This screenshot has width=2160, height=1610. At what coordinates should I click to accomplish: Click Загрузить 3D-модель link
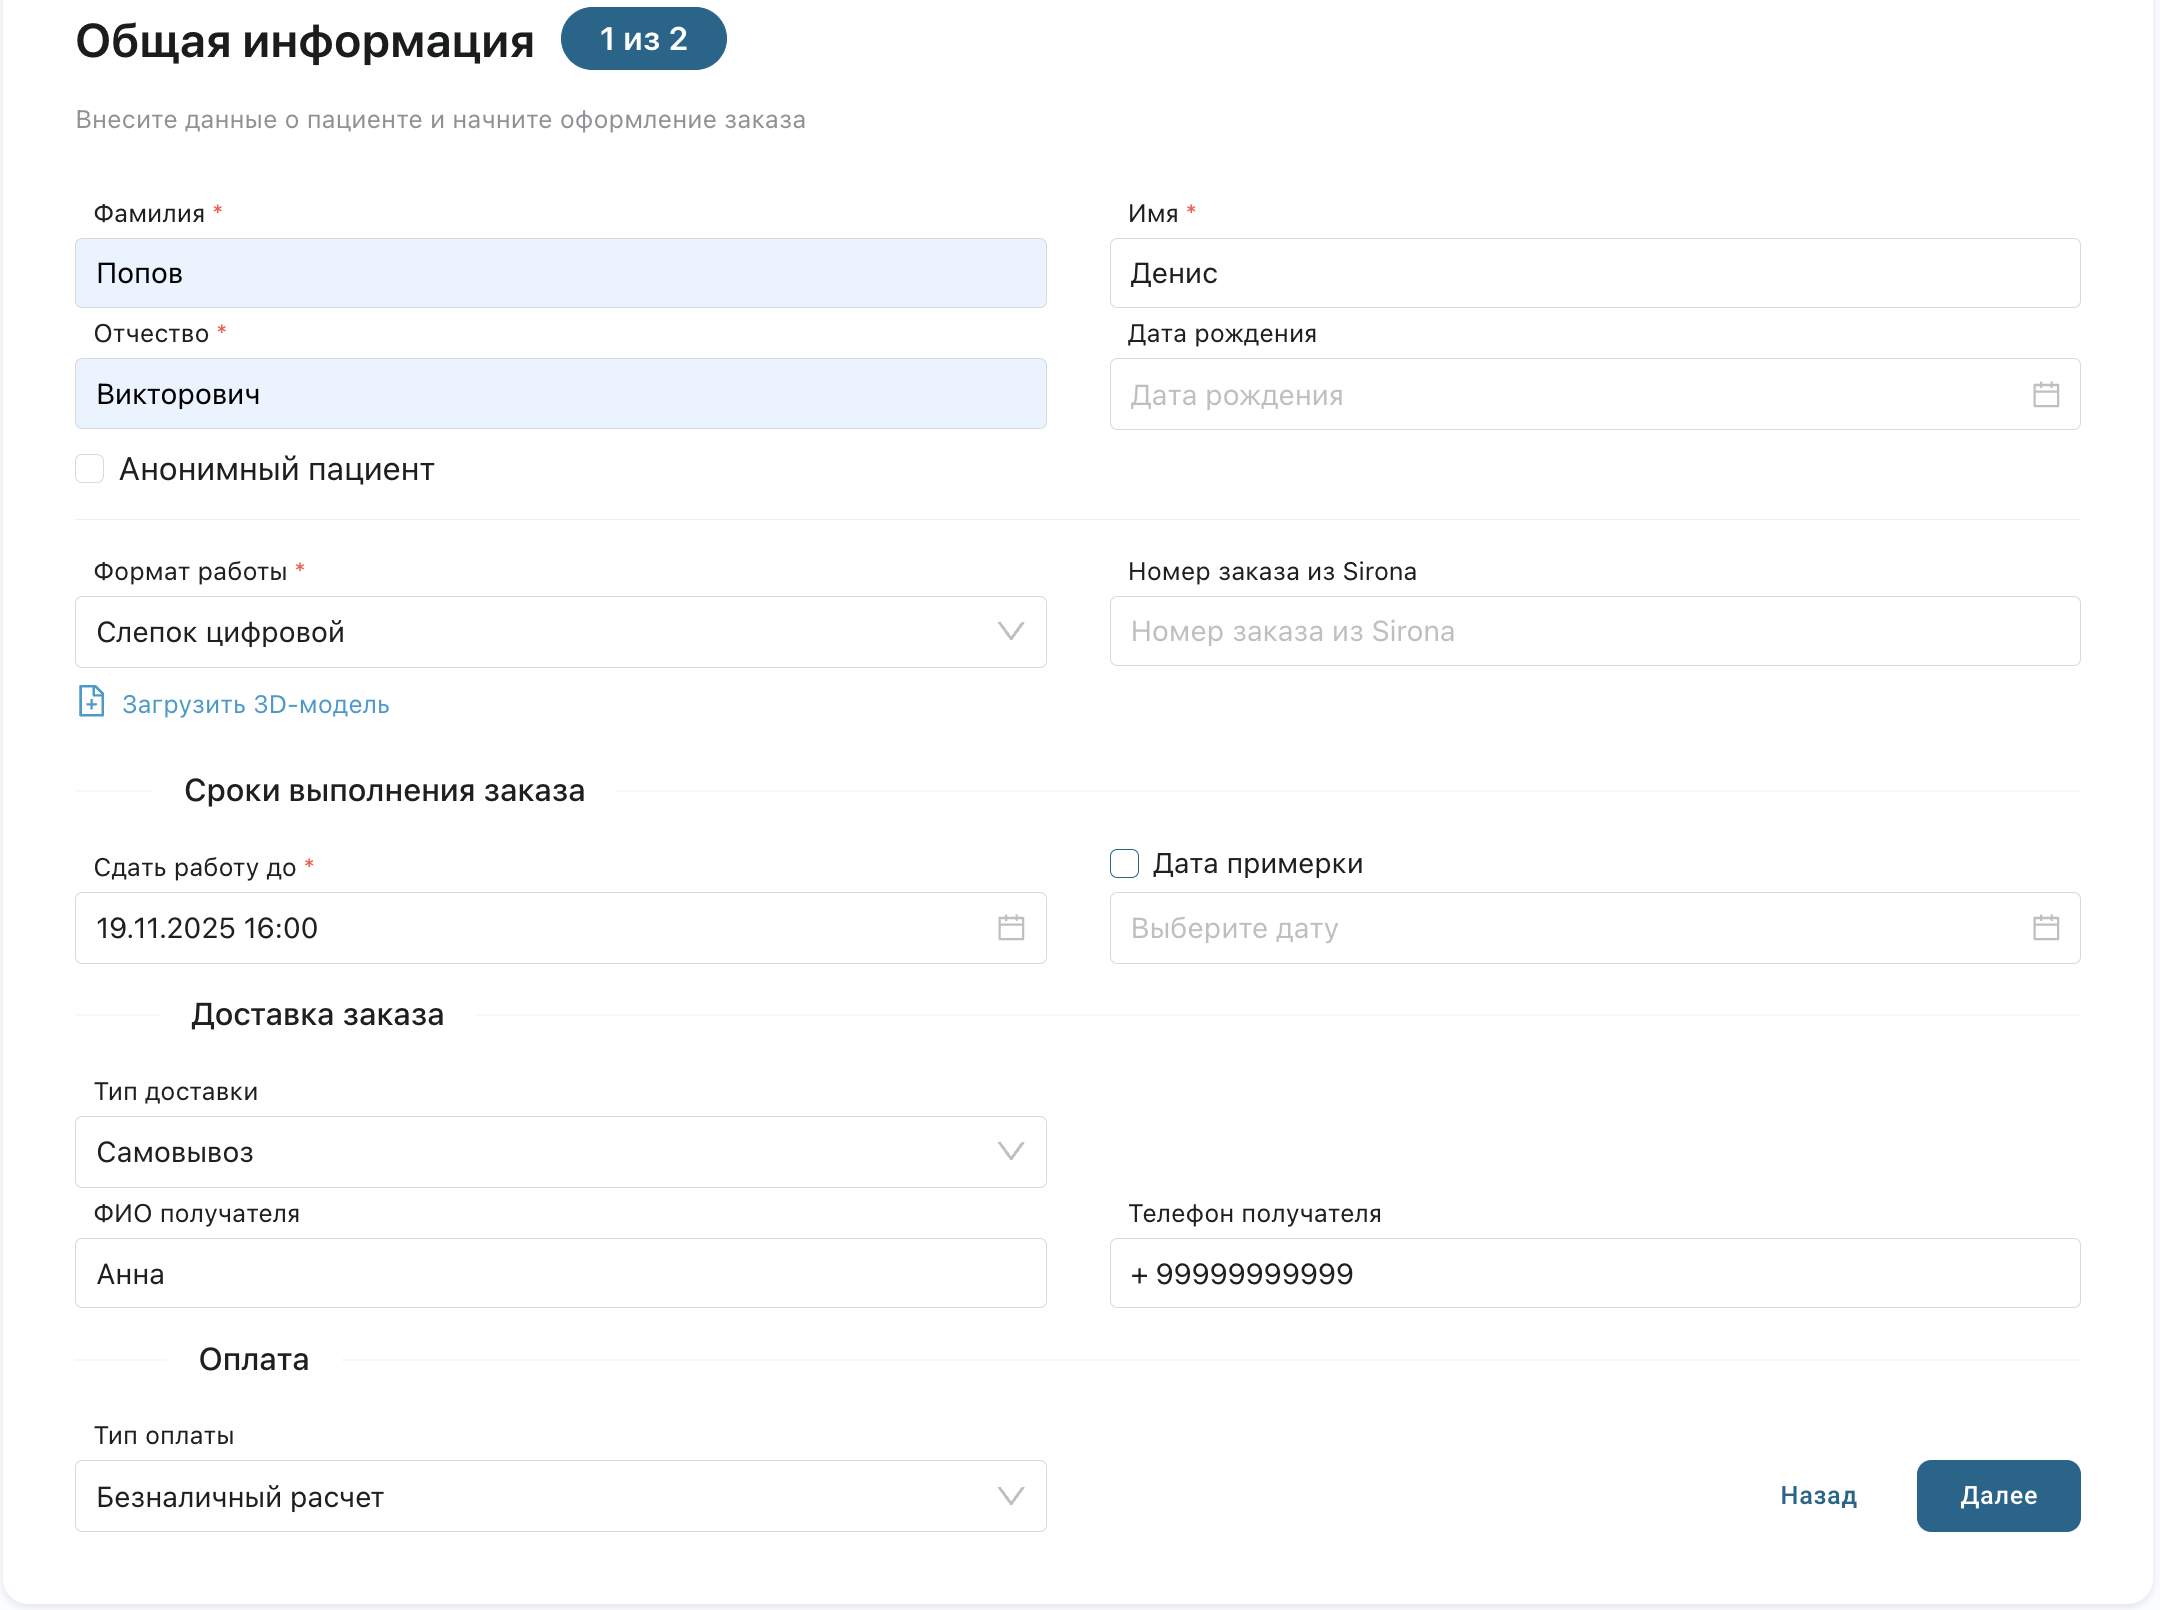click(x=255, y=705)
